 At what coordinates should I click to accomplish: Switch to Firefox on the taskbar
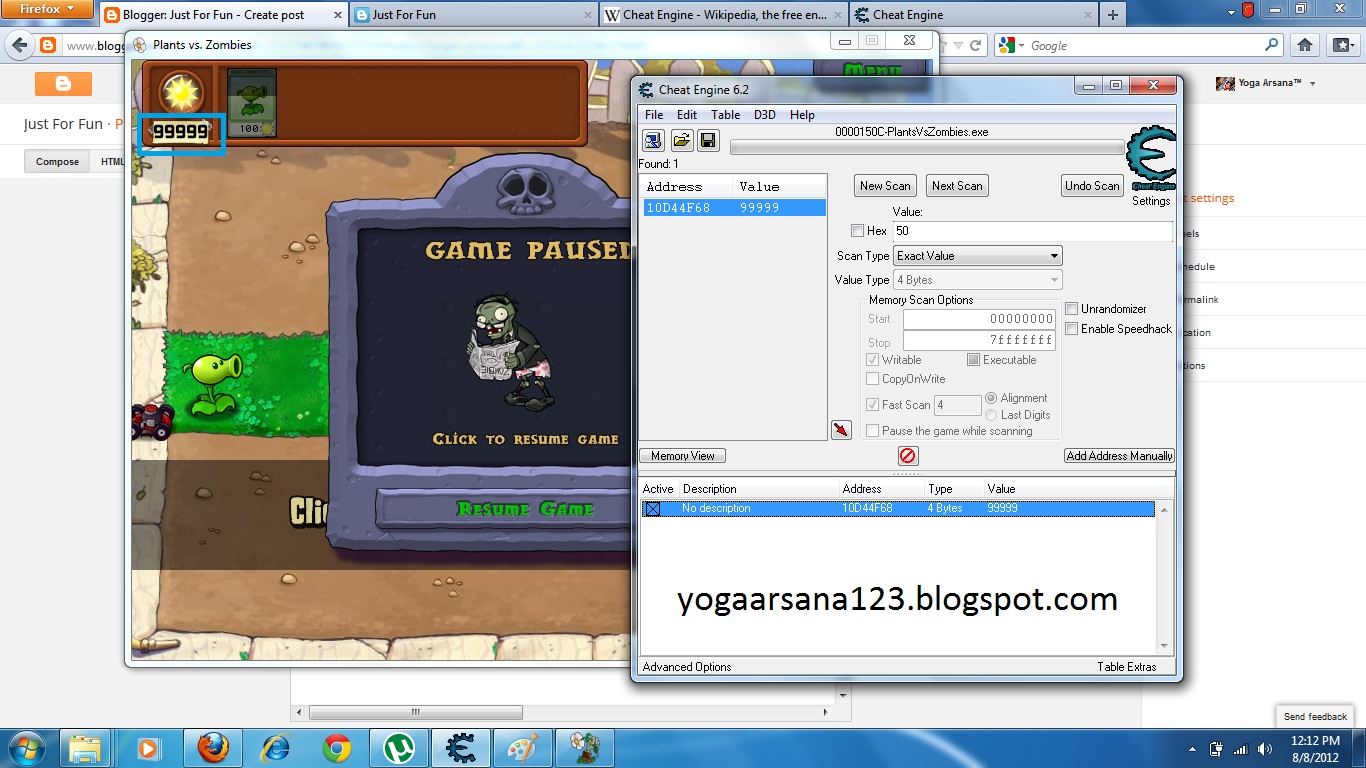click(212, 748)
